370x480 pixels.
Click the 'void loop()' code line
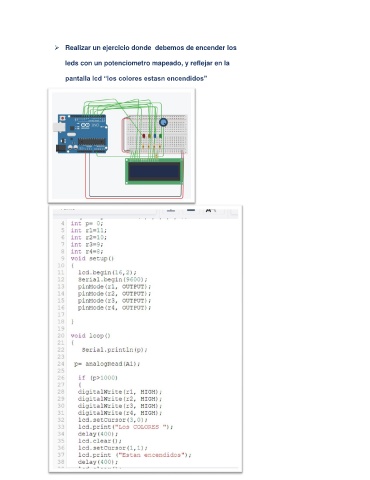[90, 336]
